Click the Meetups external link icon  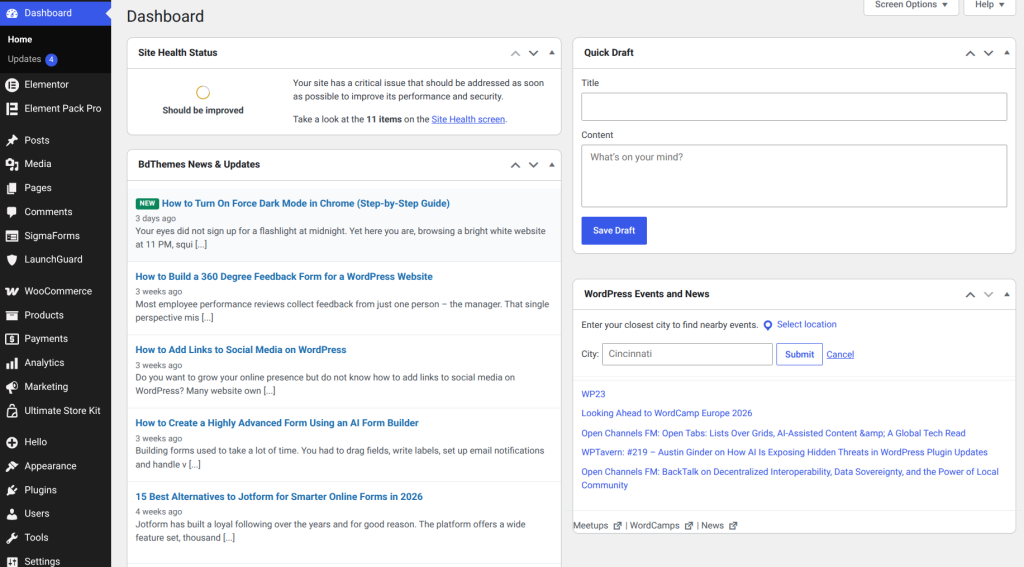click(x=617, y=526)
